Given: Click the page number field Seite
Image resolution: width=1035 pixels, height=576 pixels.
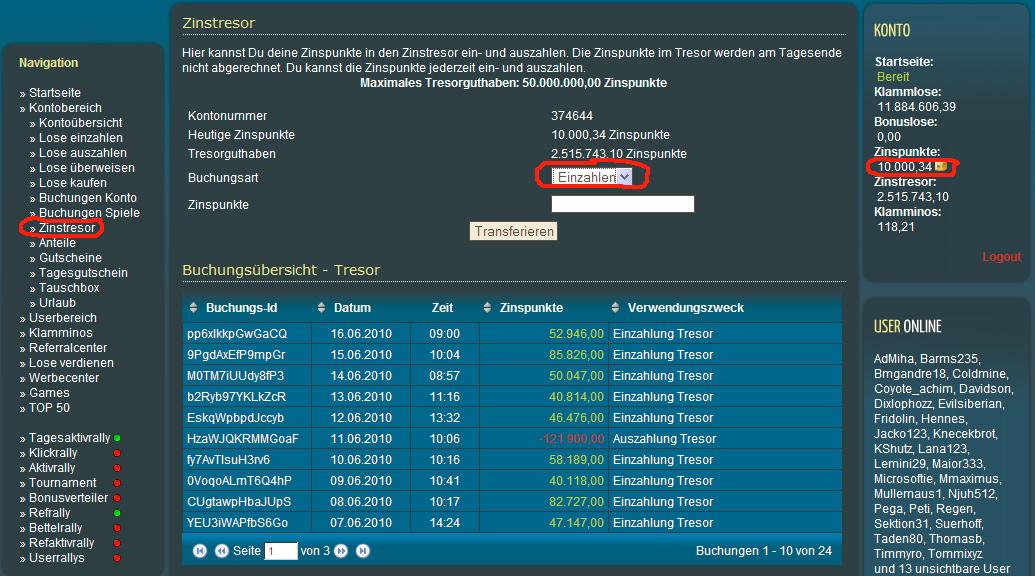Looking at the screenshot, I should click(x=281, y=551).
